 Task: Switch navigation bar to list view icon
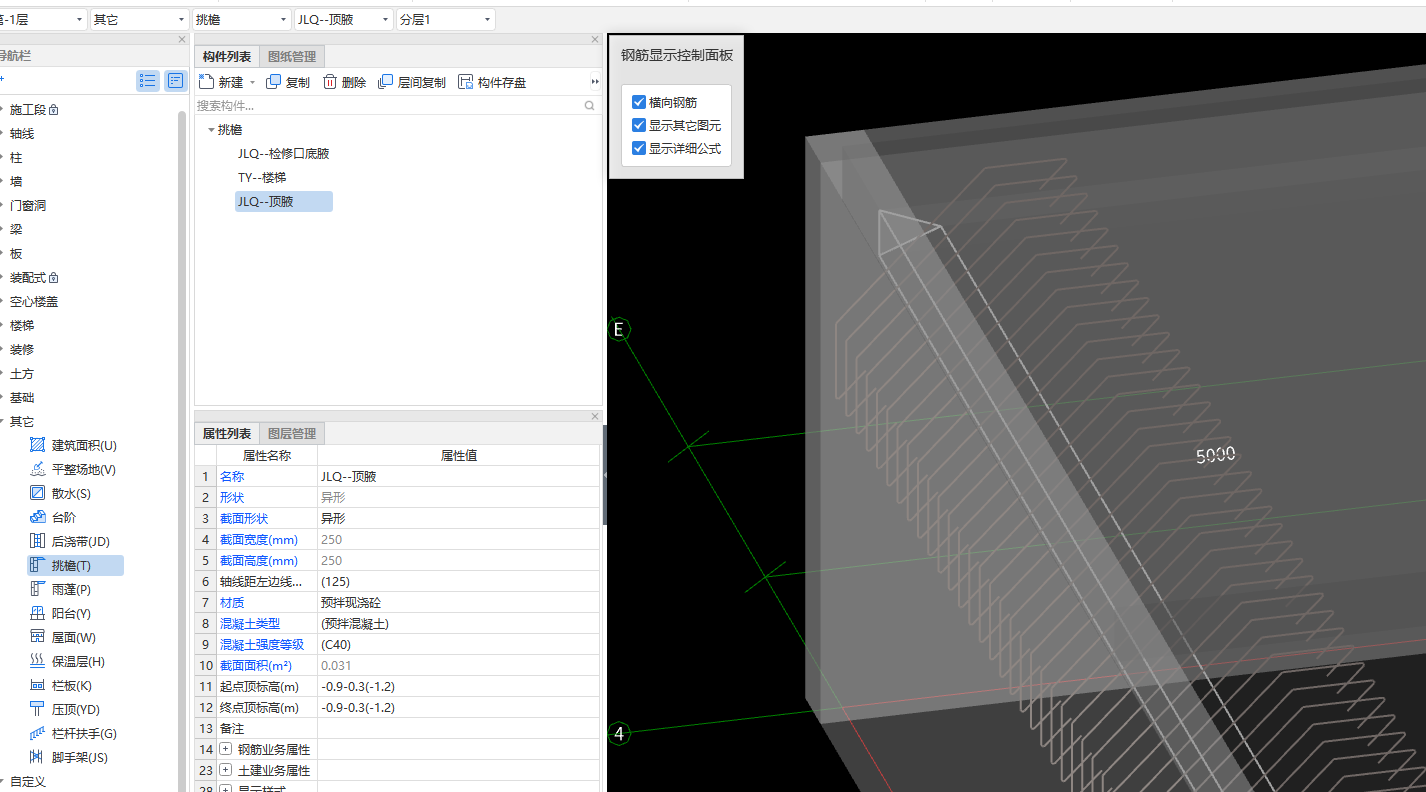pos(148,81)
